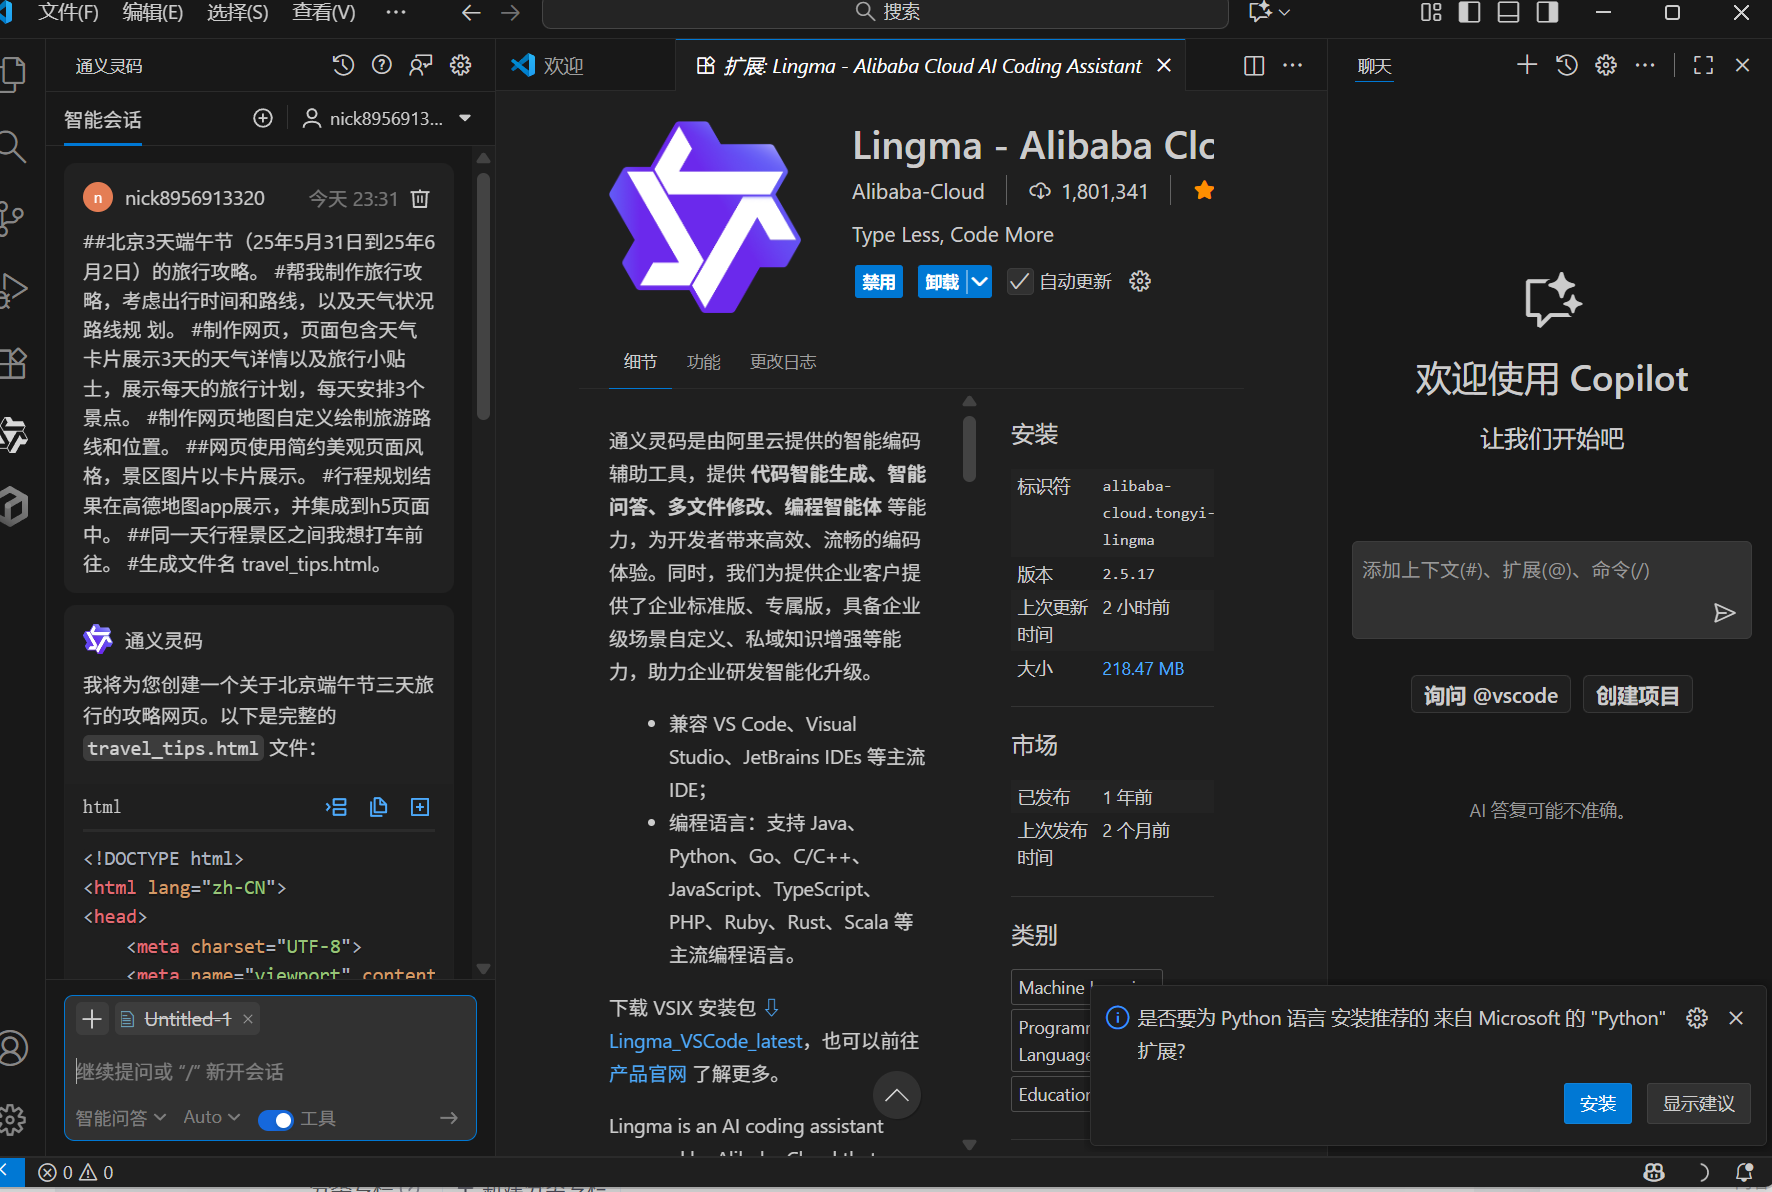Click 显示建议 button

pos(1699,1103)
